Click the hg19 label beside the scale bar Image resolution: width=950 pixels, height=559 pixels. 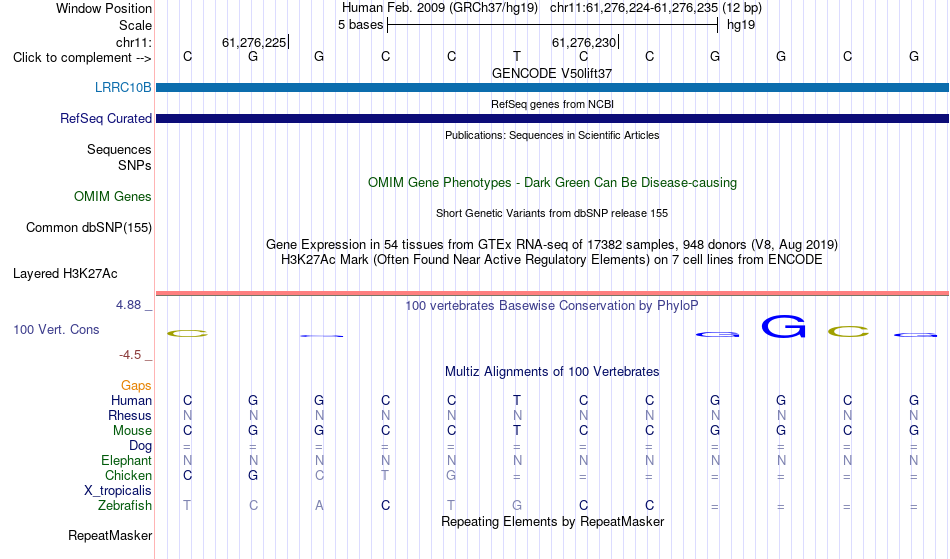(741, 25)
